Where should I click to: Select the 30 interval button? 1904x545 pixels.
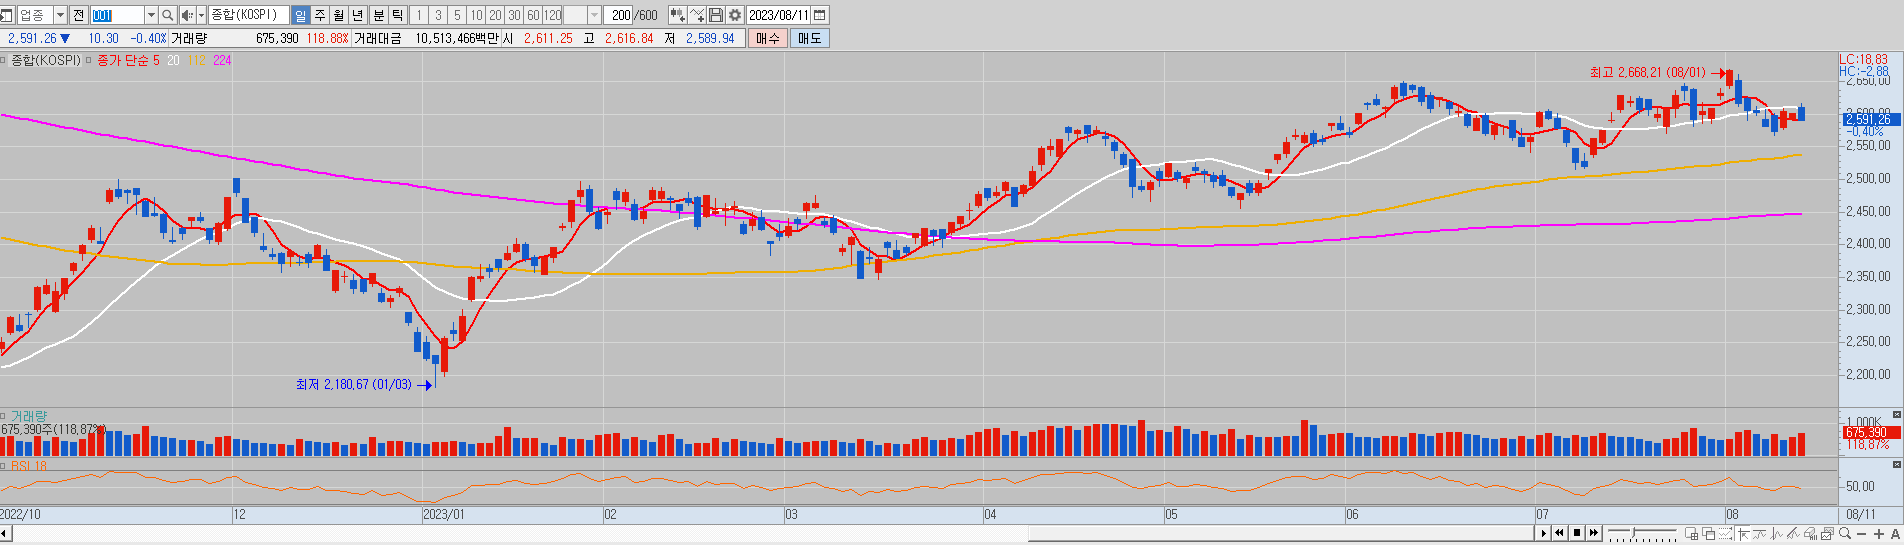point(514,15)
